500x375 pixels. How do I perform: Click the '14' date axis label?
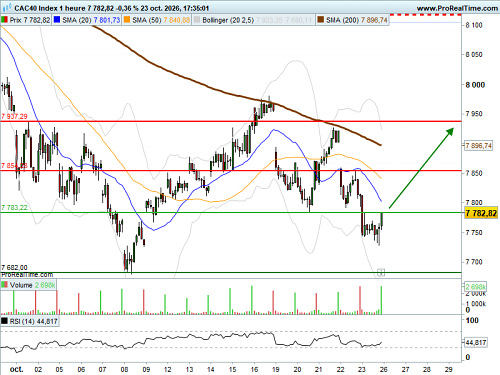(211, 369)
